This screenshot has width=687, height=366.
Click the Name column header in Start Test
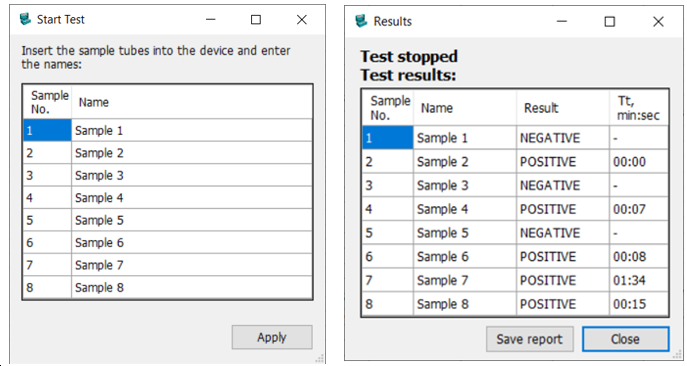192,102
